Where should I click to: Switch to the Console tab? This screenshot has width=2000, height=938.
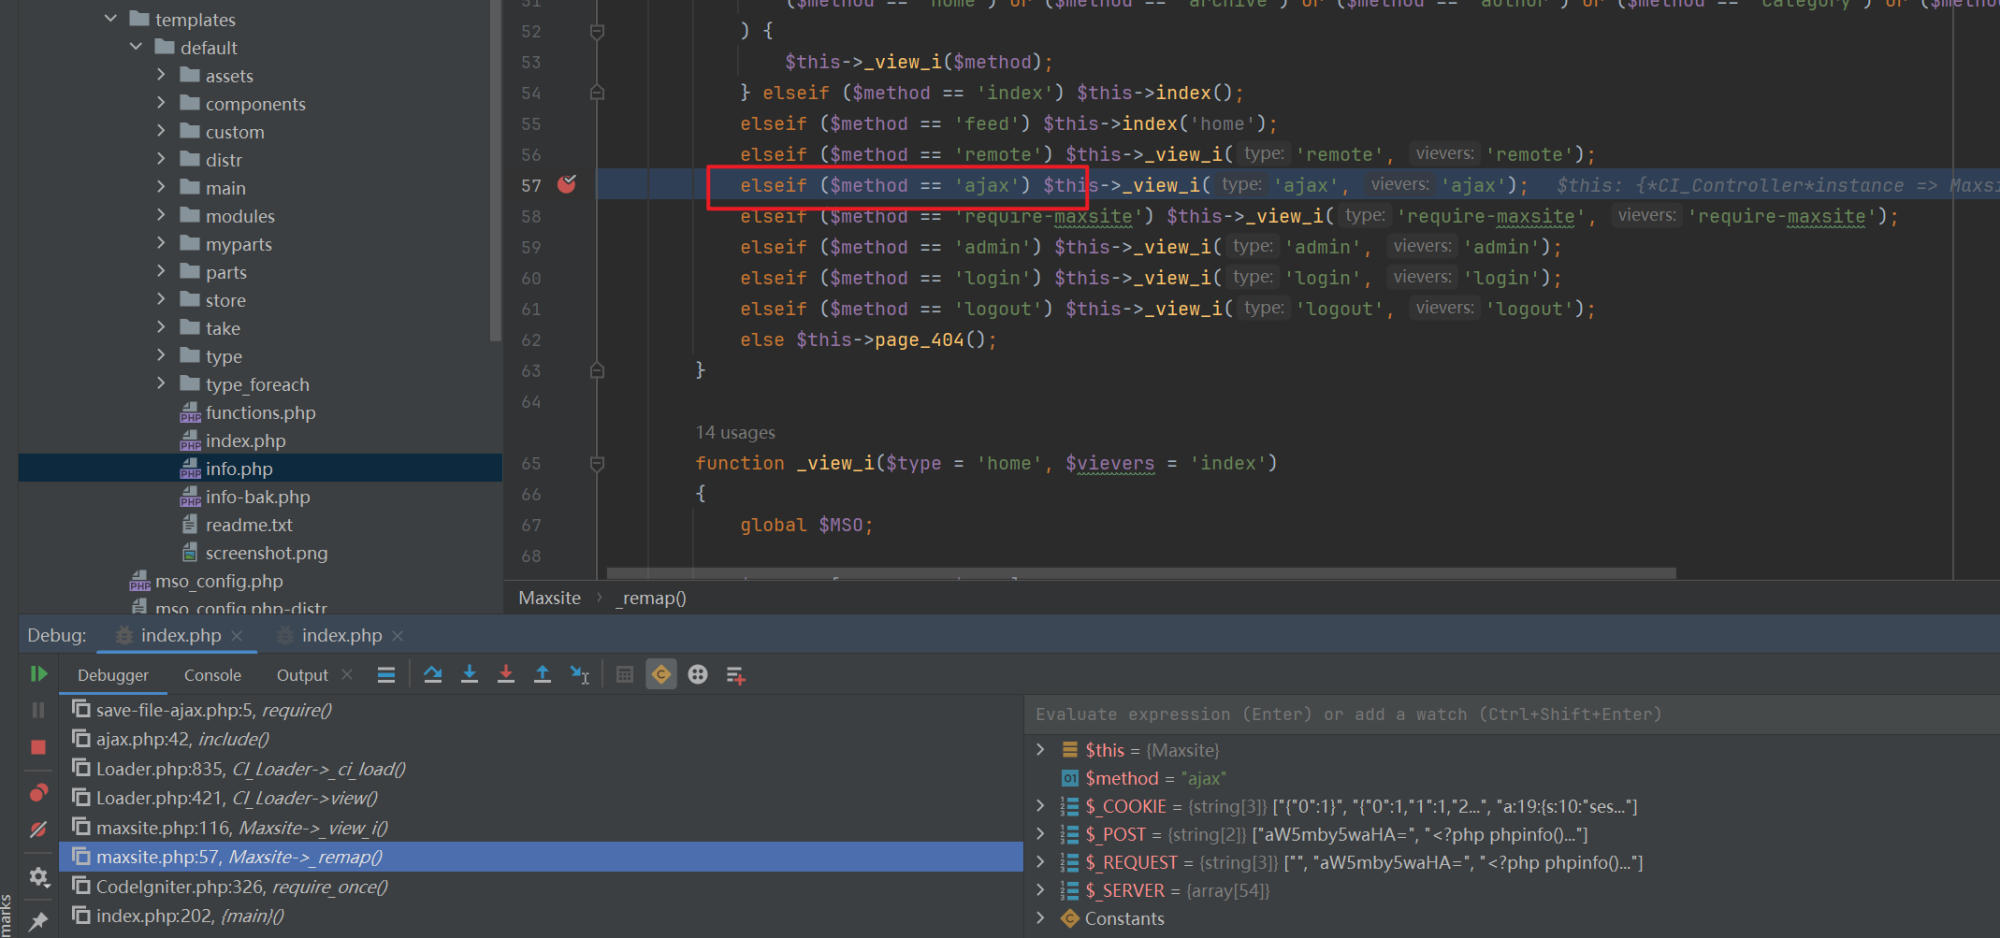click(x=212, y=675)
